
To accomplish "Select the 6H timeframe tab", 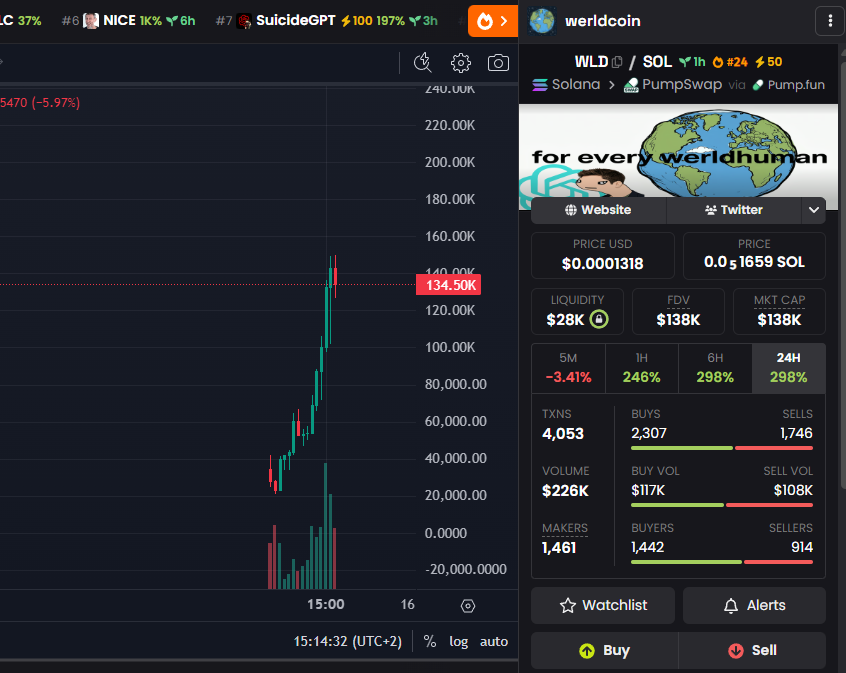I will tap(715, 368).
